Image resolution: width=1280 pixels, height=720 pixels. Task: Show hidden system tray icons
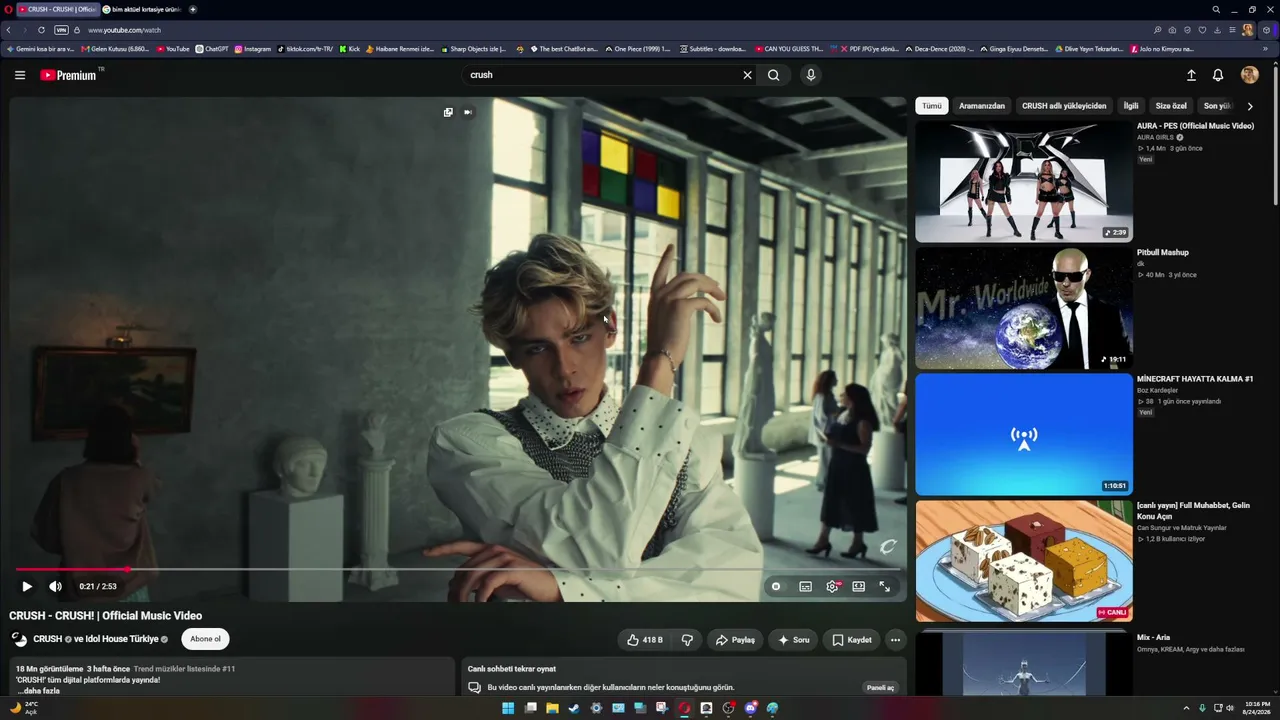1187,708
